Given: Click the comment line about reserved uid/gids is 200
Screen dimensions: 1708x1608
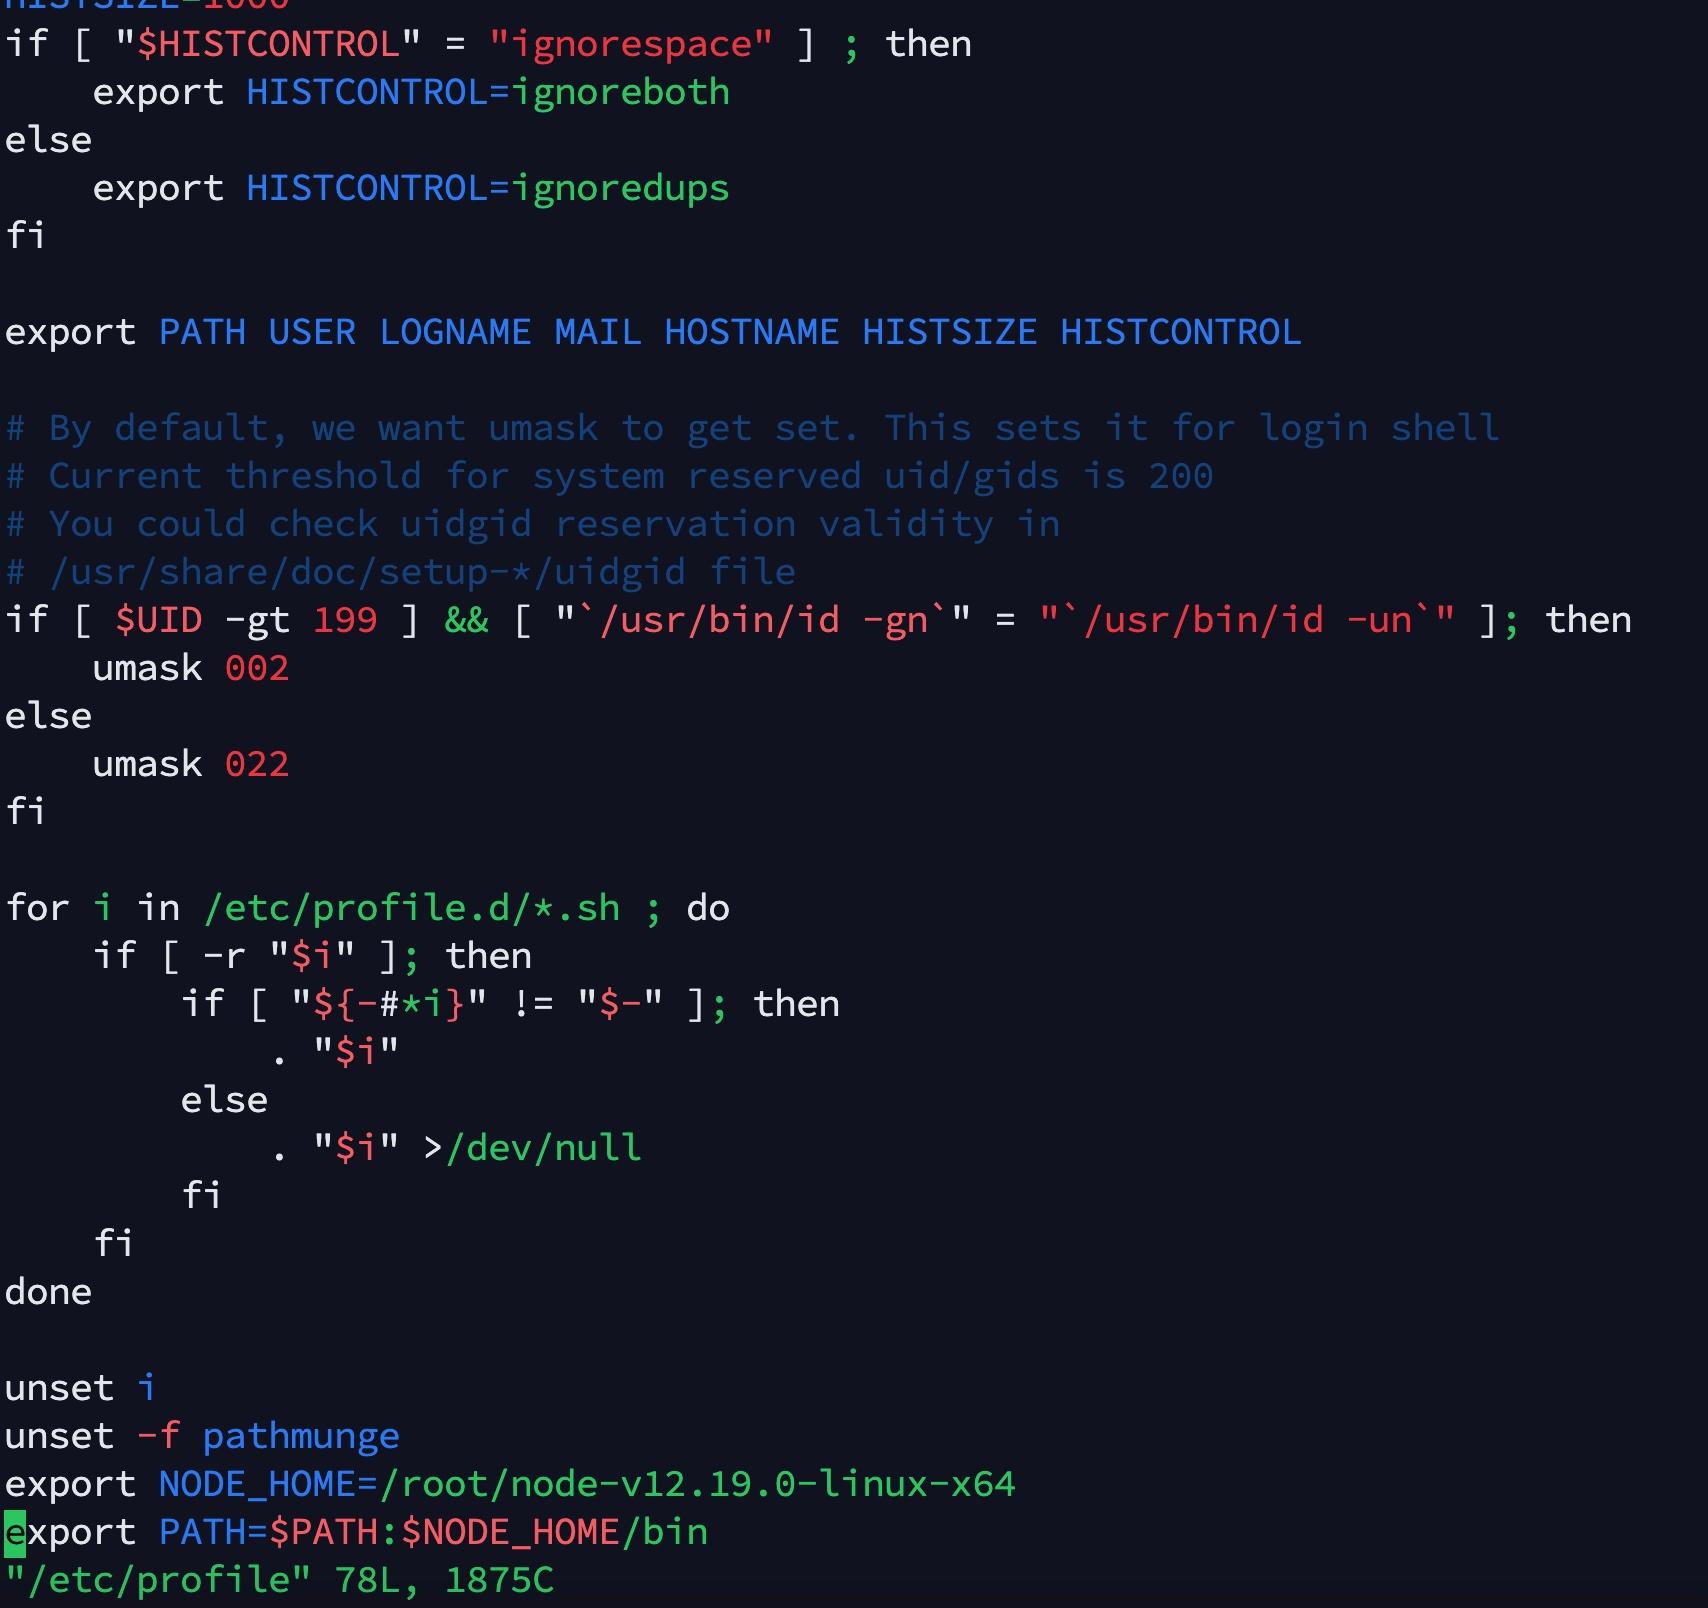Looking at the screenshot, I should click(609, 476).
